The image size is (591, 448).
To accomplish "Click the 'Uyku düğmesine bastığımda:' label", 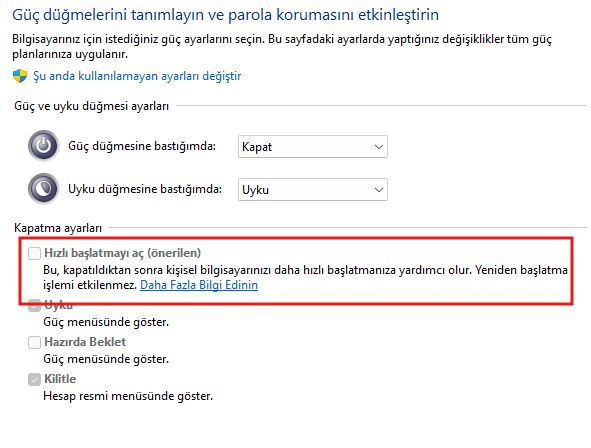I will [x=145, y=189].
